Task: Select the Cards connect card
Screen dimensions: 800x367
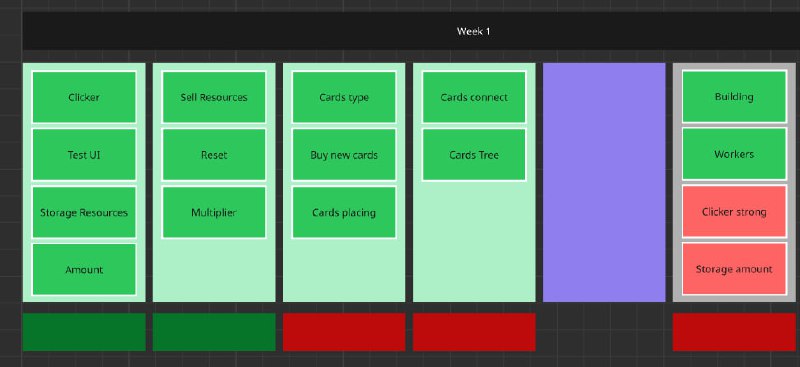Action: click(x=474, y=97)
